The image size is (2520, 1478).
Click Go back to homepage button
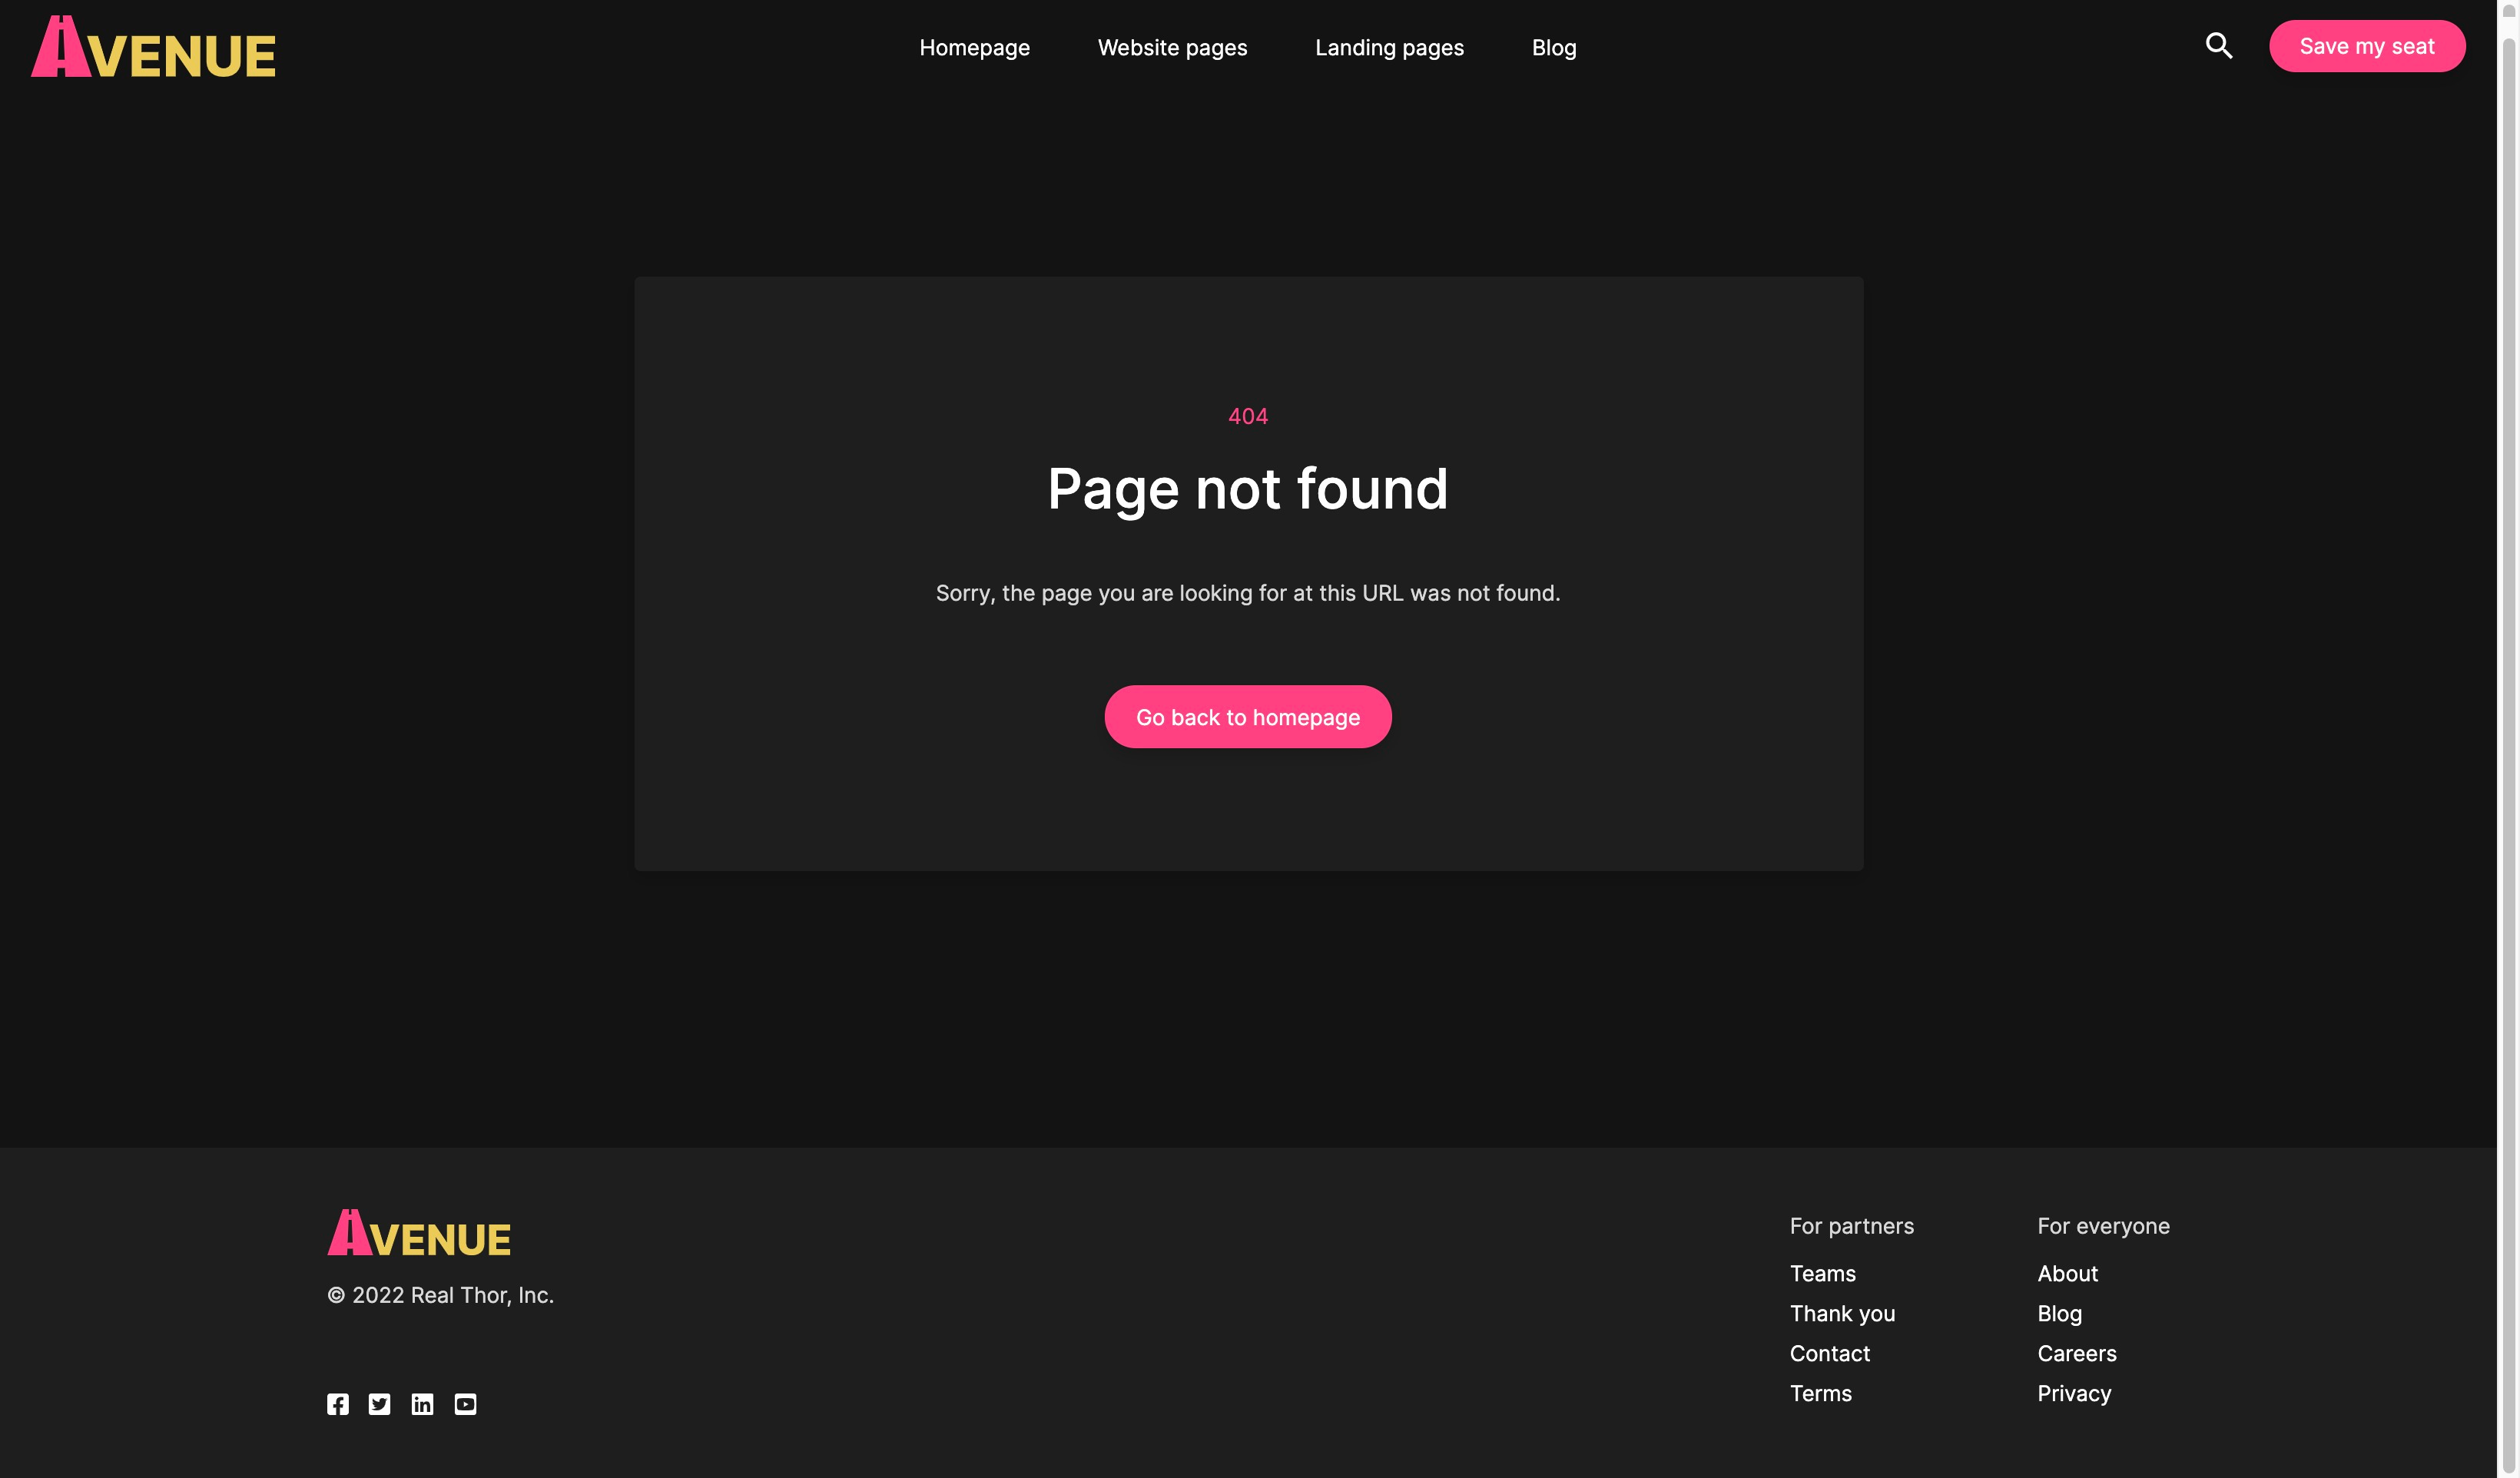[1248, 717]
